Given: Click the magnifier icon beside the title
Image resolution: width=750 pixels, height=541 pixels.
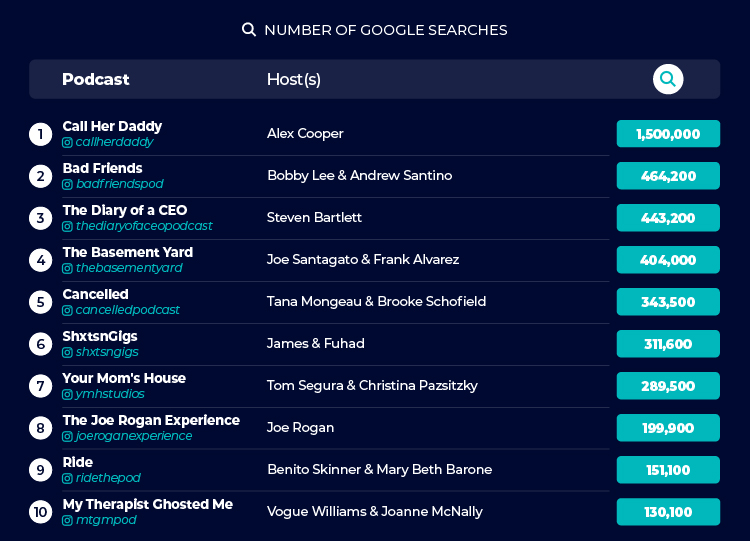Looking at the screenshot, I should pos(249,30).
